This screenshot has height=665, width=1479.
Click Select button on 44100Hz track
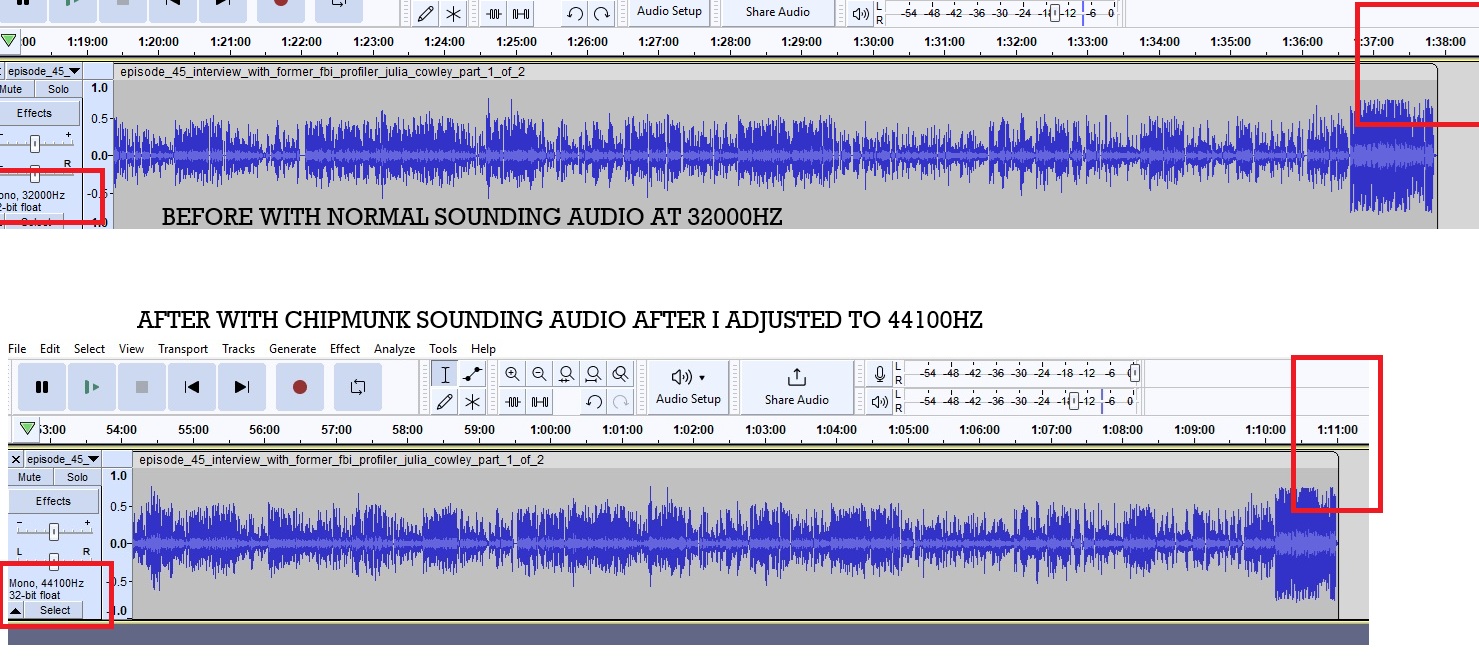[x=55, y=610]
